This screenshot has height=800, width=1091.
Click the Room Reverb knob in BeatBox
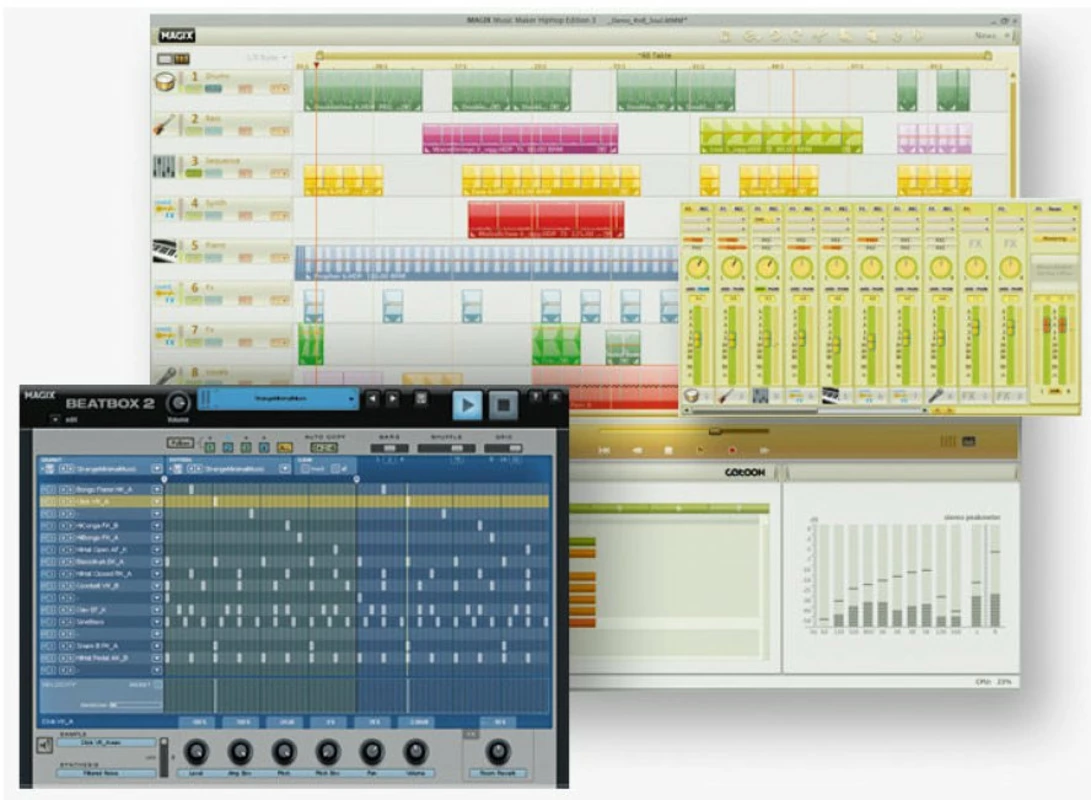498,751
